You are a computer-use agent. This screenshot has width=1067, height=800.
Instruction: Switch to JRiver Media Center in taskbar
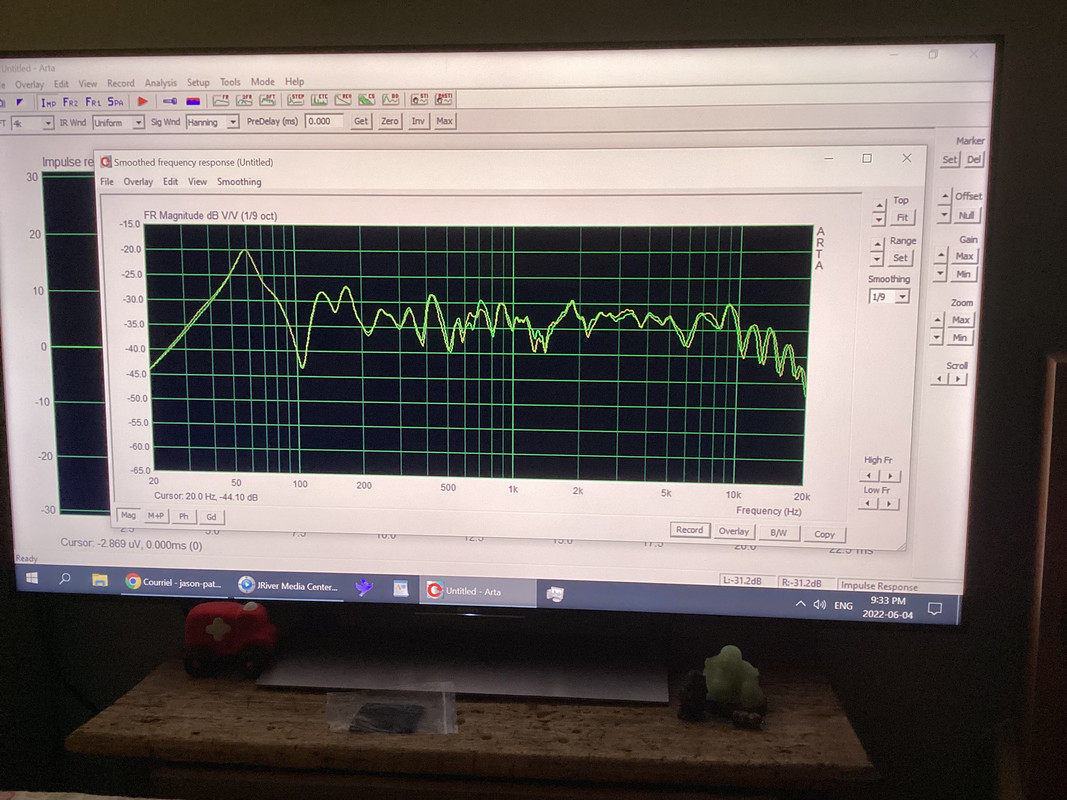[x=289, y=585]
